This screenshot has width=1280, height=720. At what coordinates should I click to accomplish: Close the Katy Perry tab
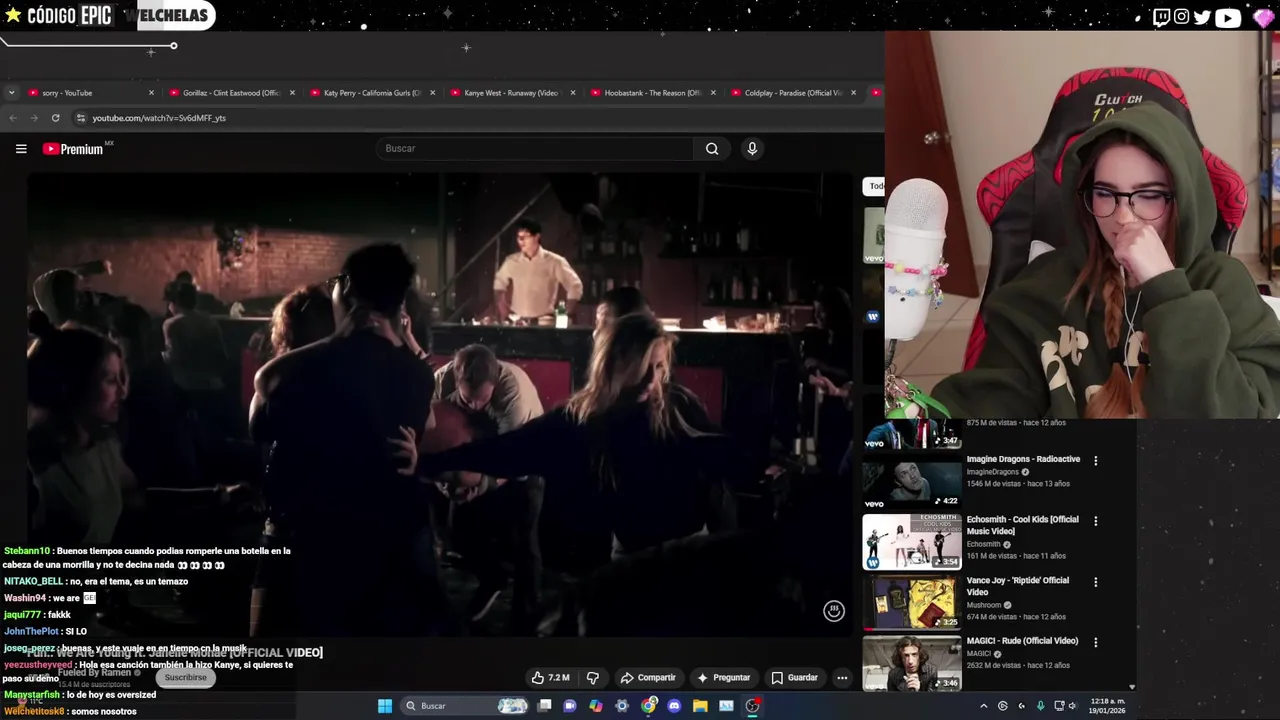pos(432,93)
